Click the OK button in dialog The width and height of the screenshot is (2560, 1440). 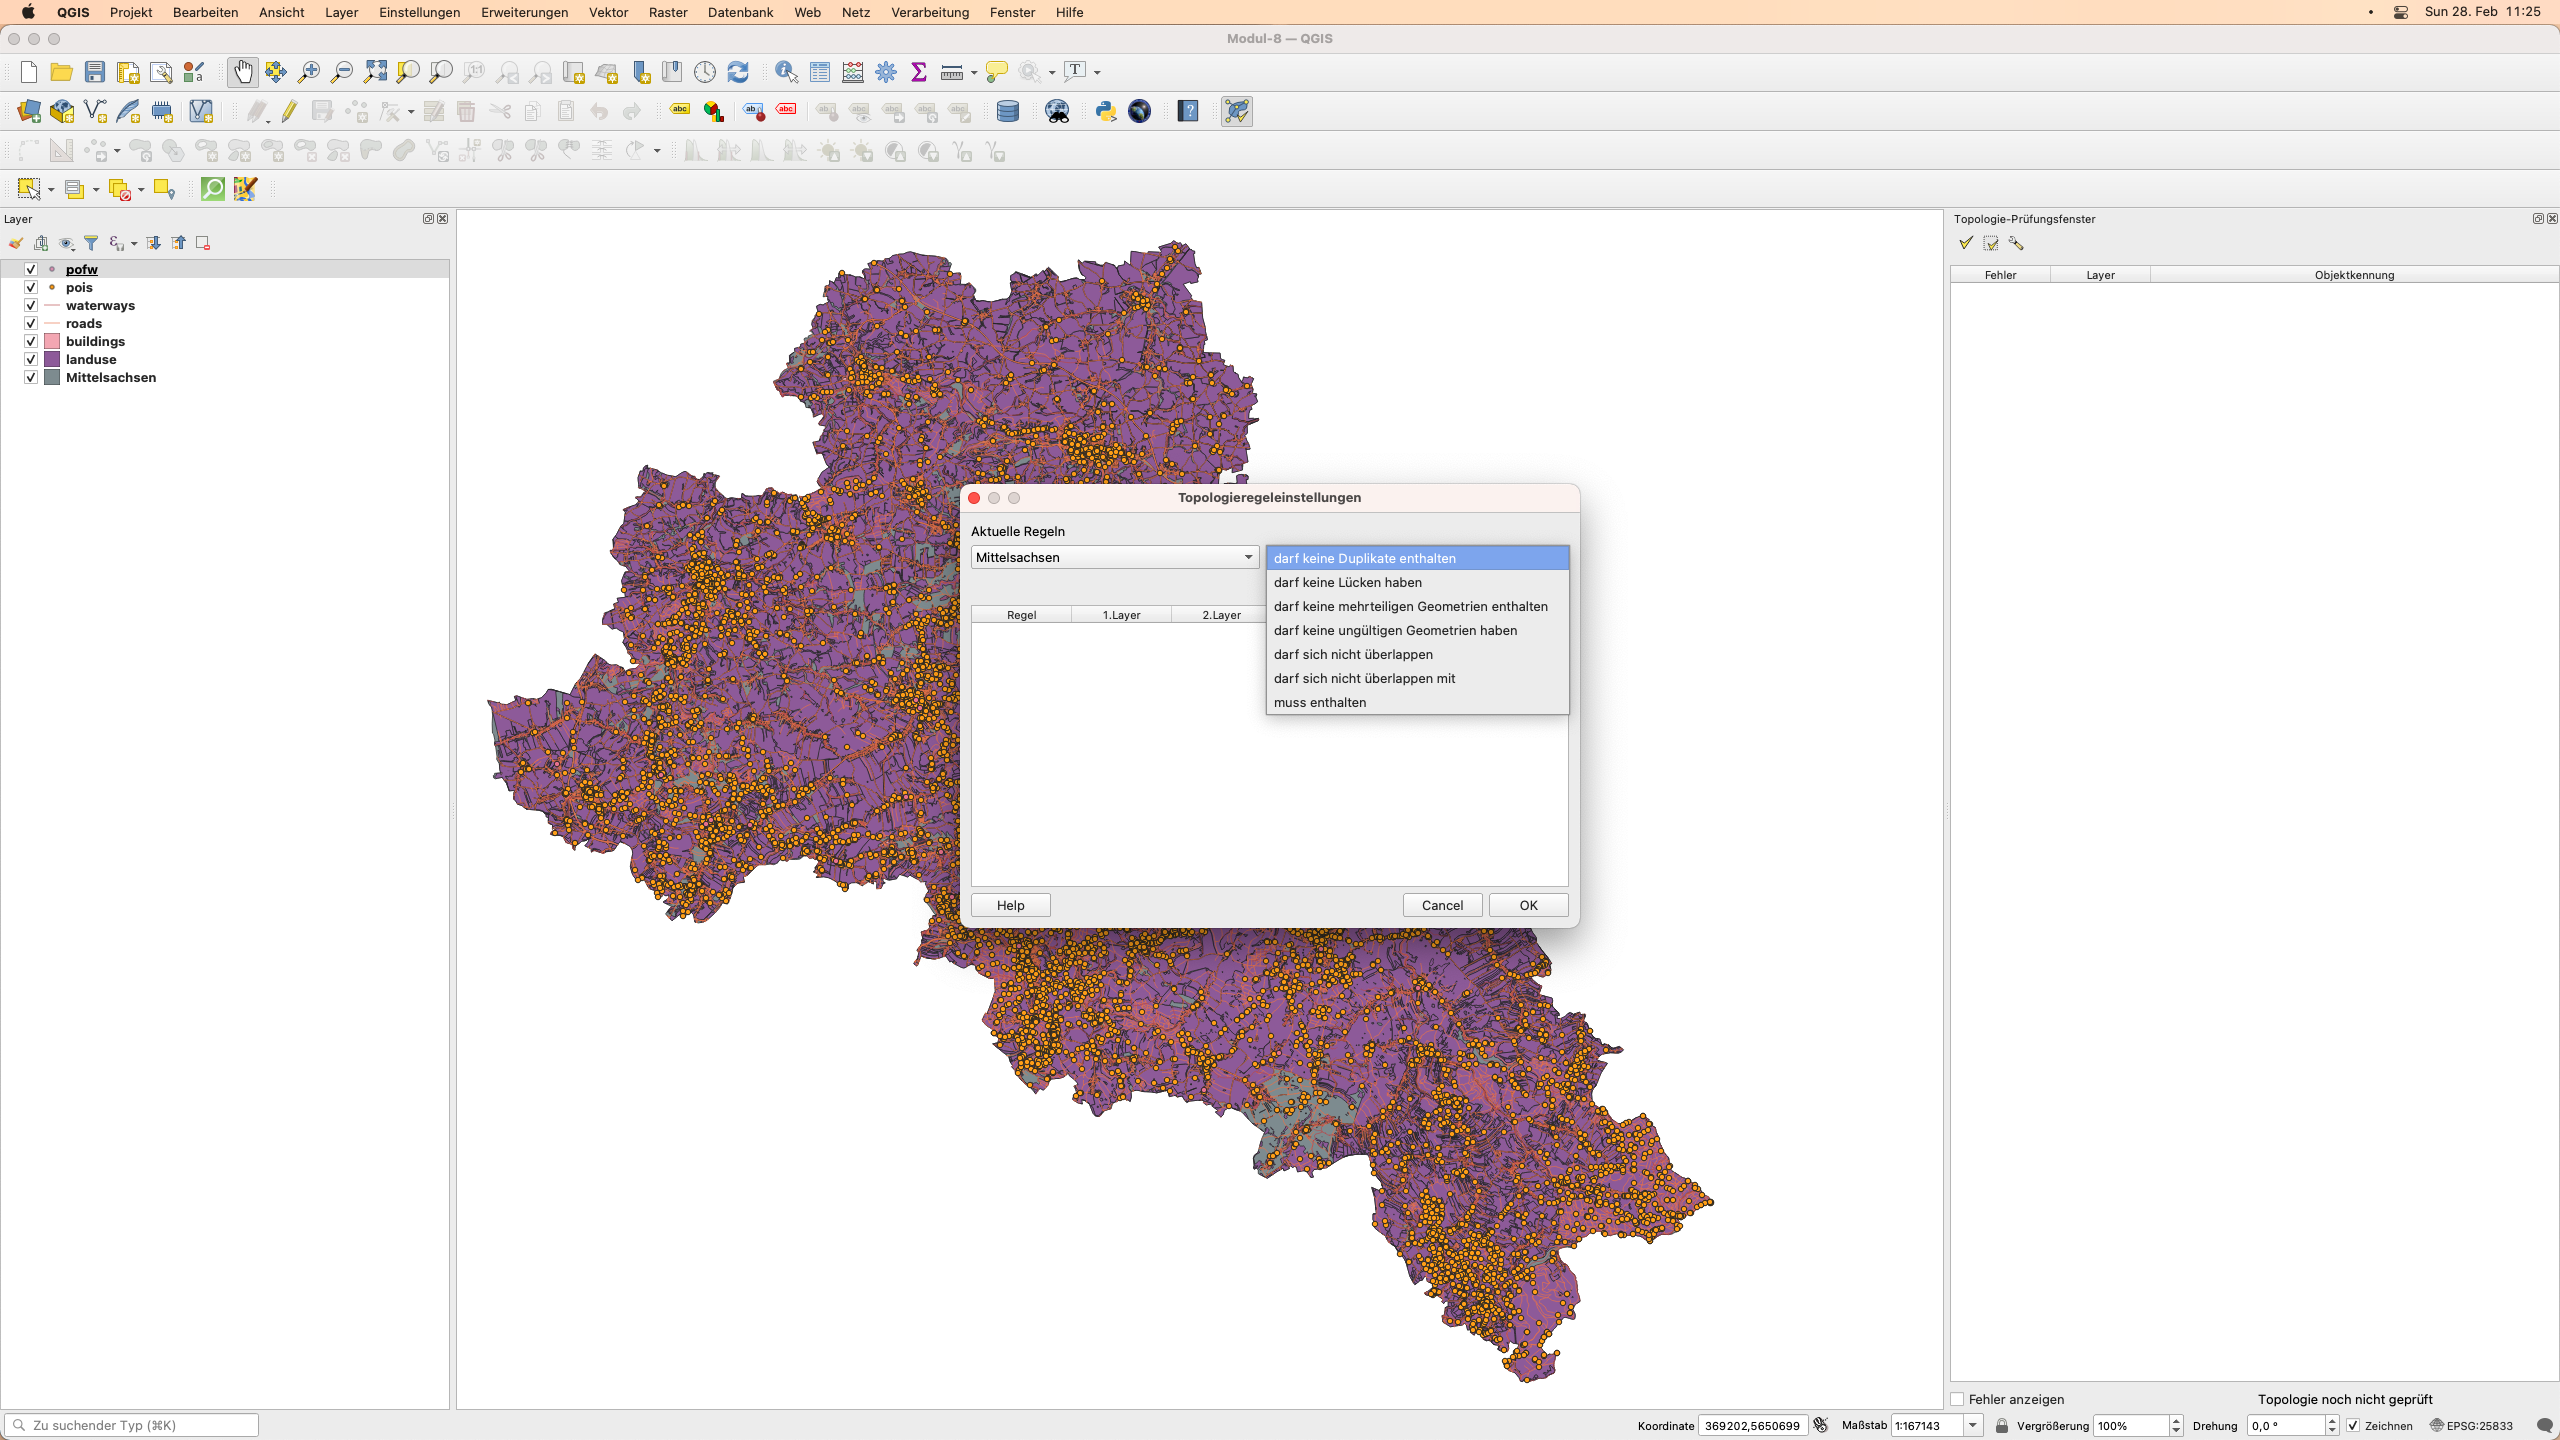(x=1528, y=905)
